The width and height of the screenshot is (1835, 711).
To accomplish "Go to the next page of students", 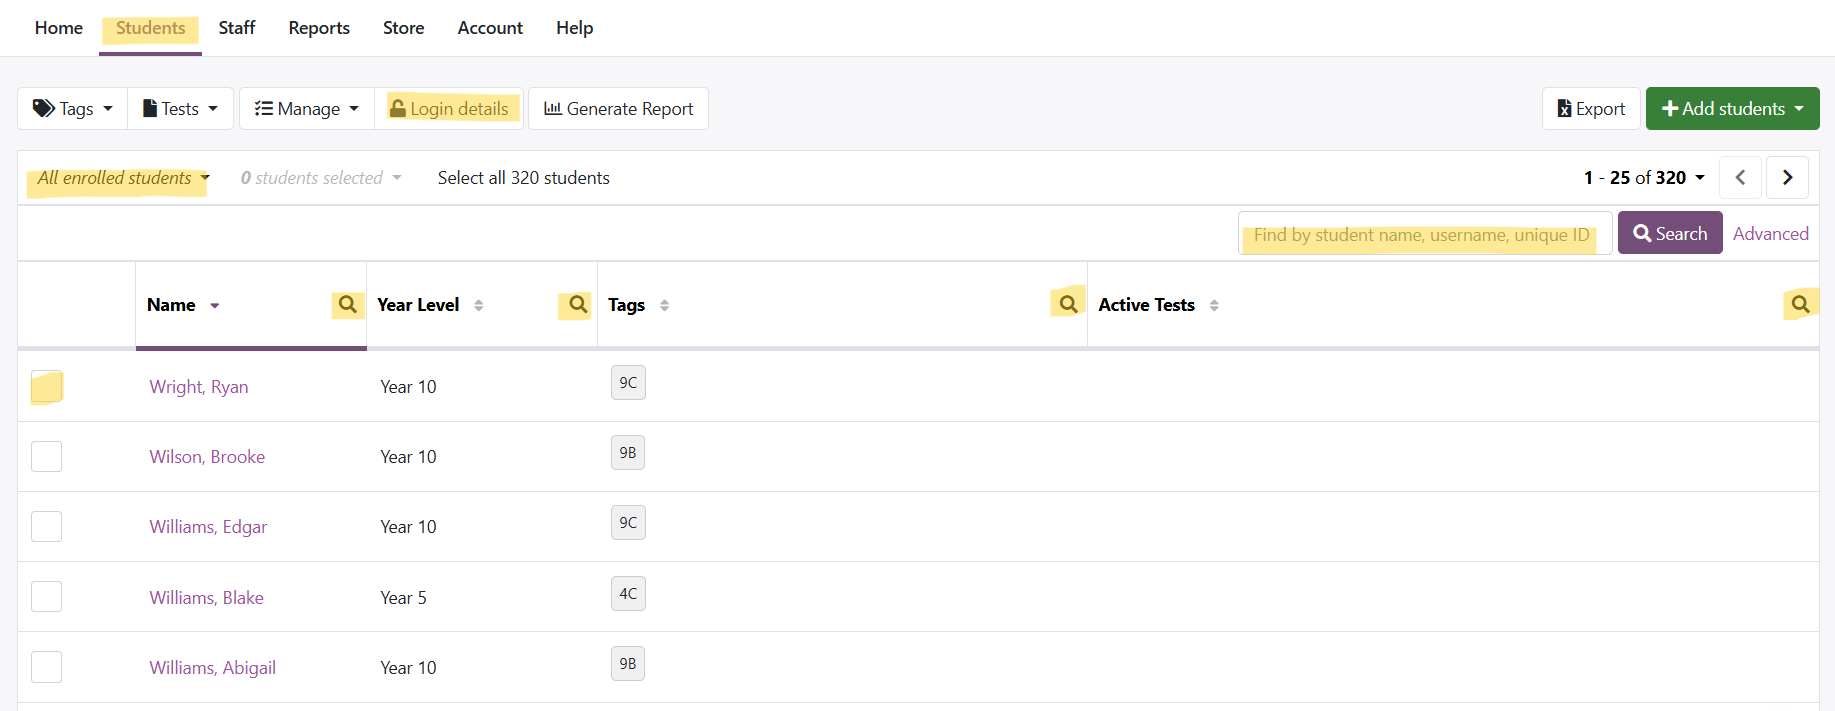I will click(x=1787, y=178).
